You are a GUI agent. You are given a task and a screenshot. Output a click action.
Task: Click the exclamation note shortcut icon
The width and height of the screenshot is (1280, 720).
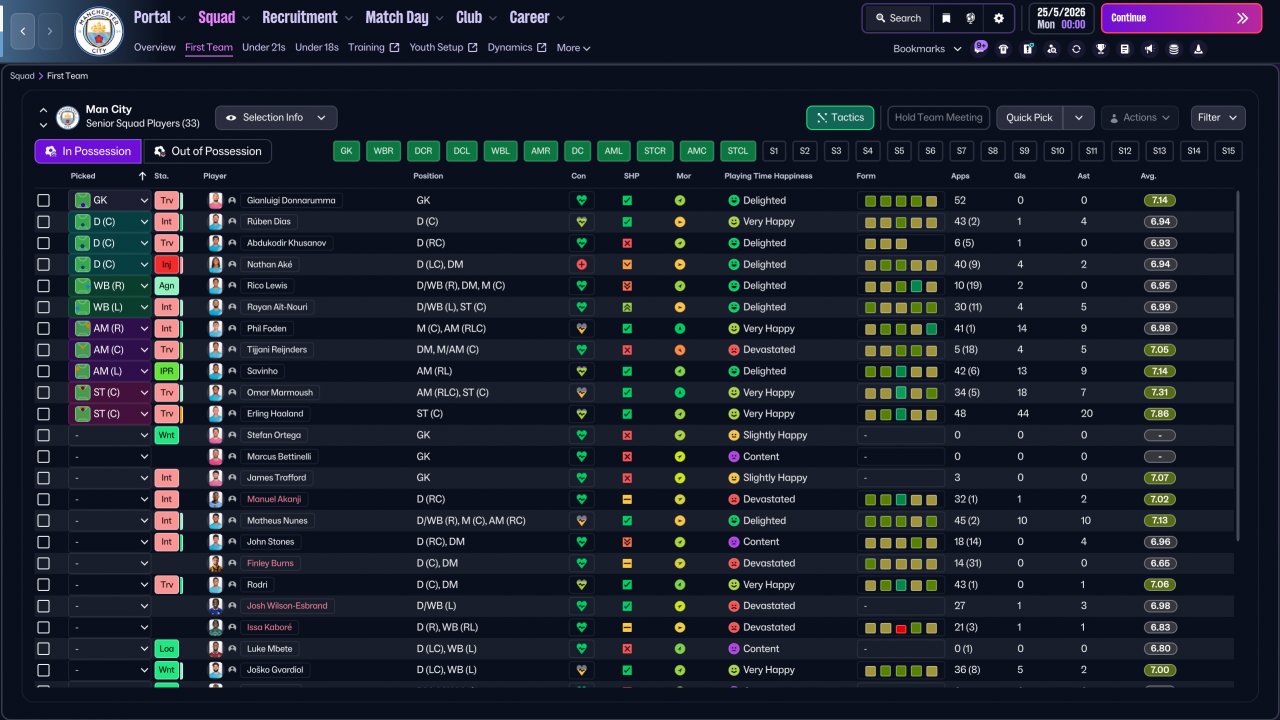click(1028, 49)
